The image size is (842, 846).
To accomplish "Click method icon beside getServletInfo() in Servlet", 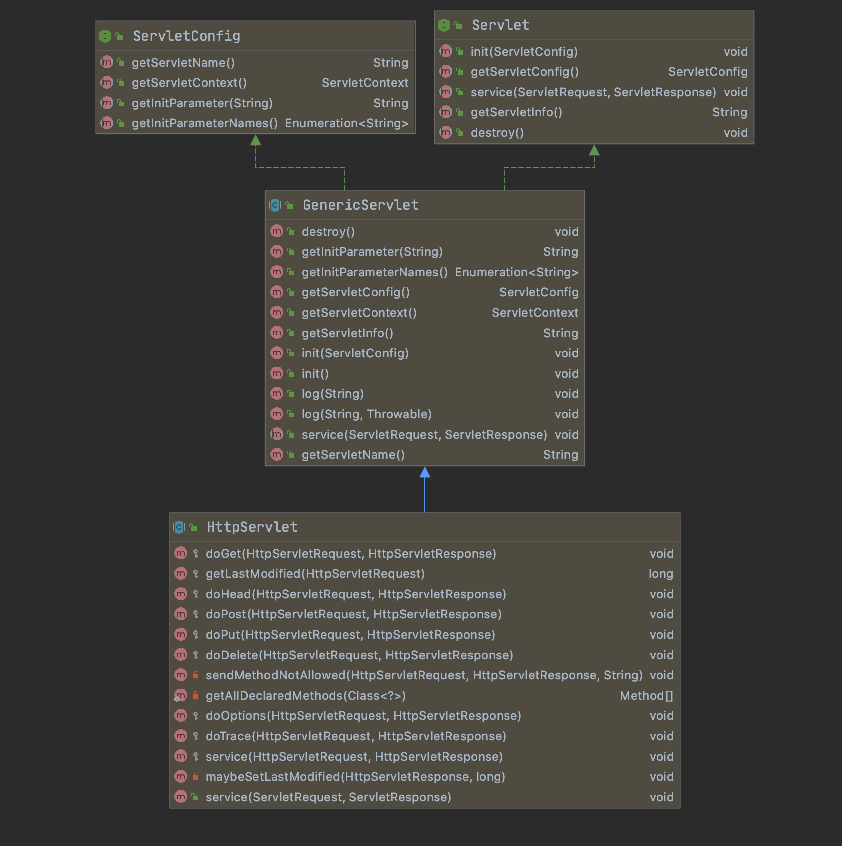I will pyautogui.click(x=446, y=112).
